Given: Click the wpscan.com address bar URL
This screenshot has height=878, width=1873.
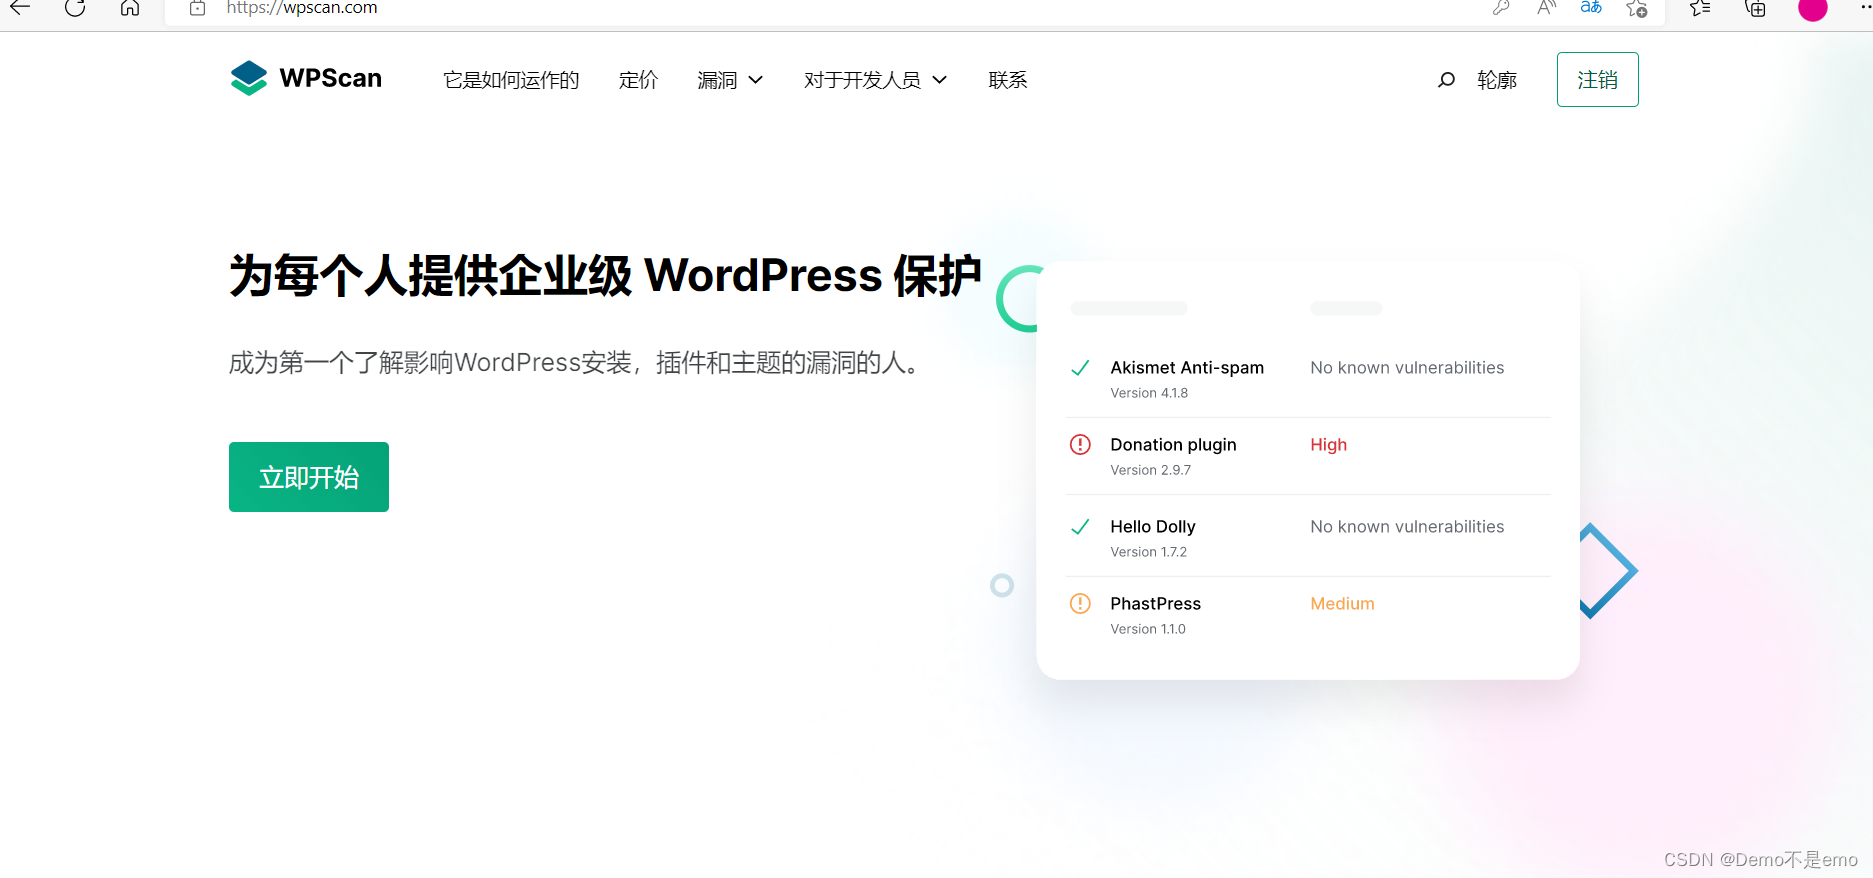Looking at the screenshot, I should [302, 8].
